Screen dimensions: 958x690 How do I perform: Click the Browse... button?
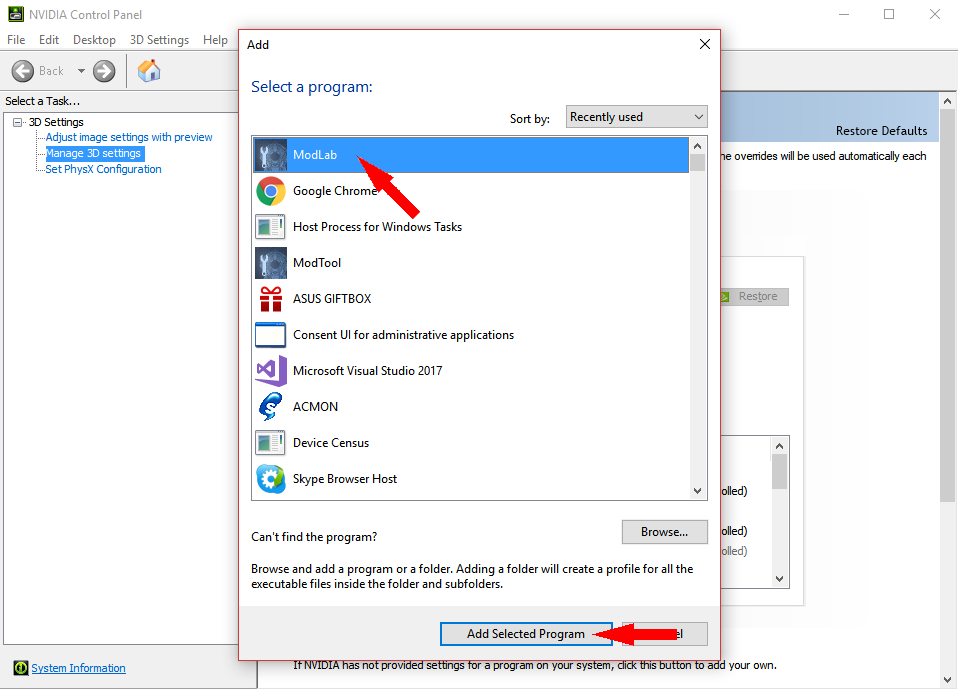[665, 532]
